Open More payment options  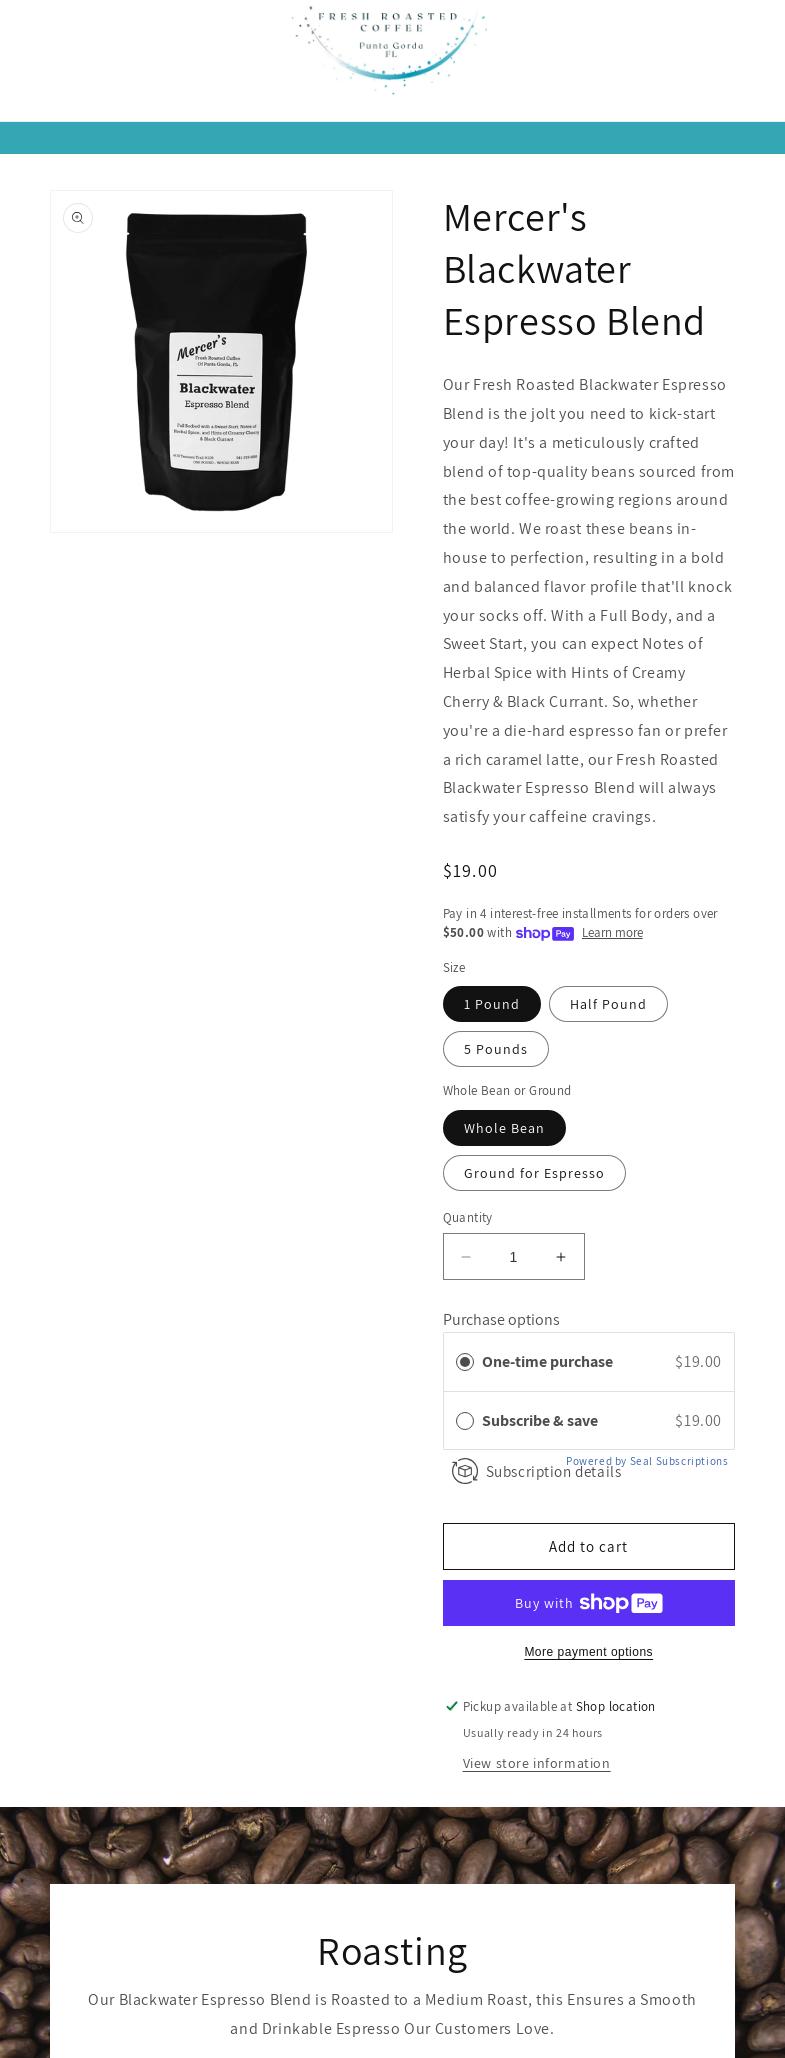(x=588, y=1652)
